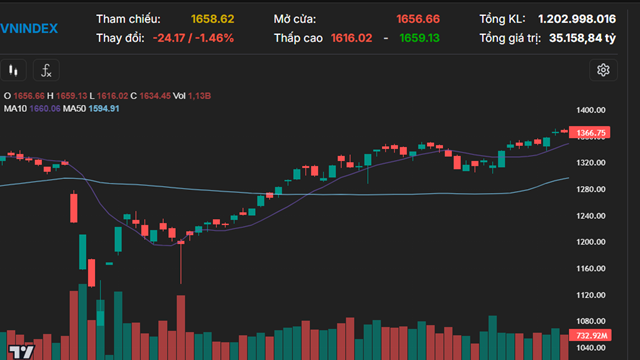Click the Tổng KL label
640x360 pixels.
click(502, 19)
